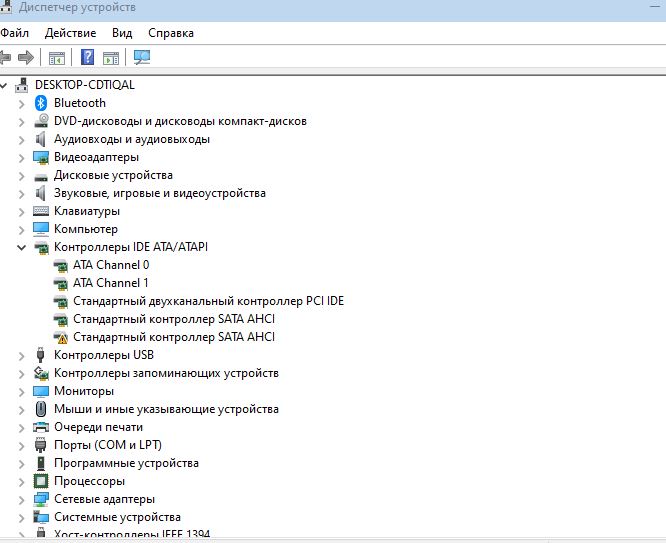Select the ATA Channel 1 device
666x543 pixels.
[111, 283]
